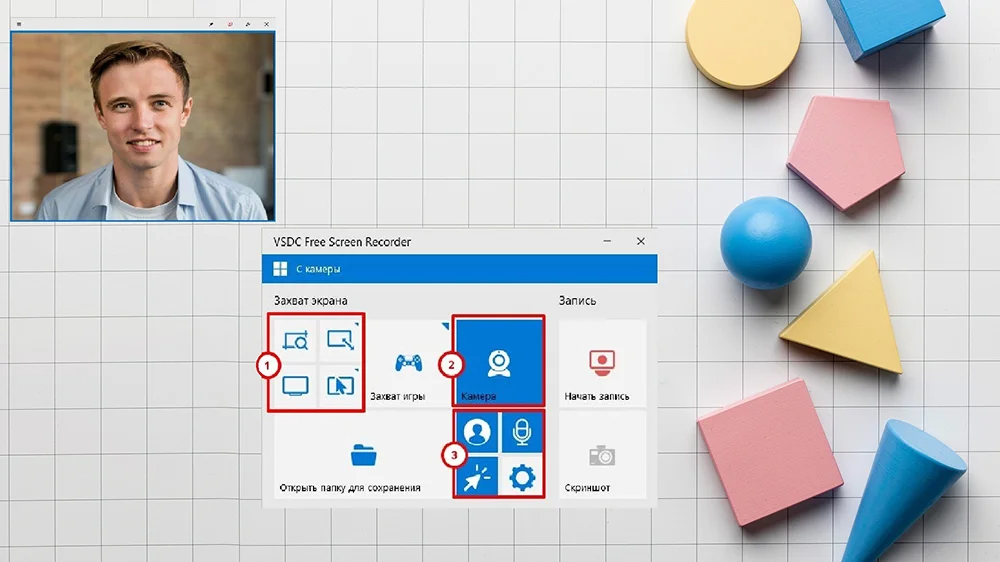Take a capture with the Скриншот button
Image resolution: width=1000 pixels, height=562 pixels.
click(x=602, y=454)
